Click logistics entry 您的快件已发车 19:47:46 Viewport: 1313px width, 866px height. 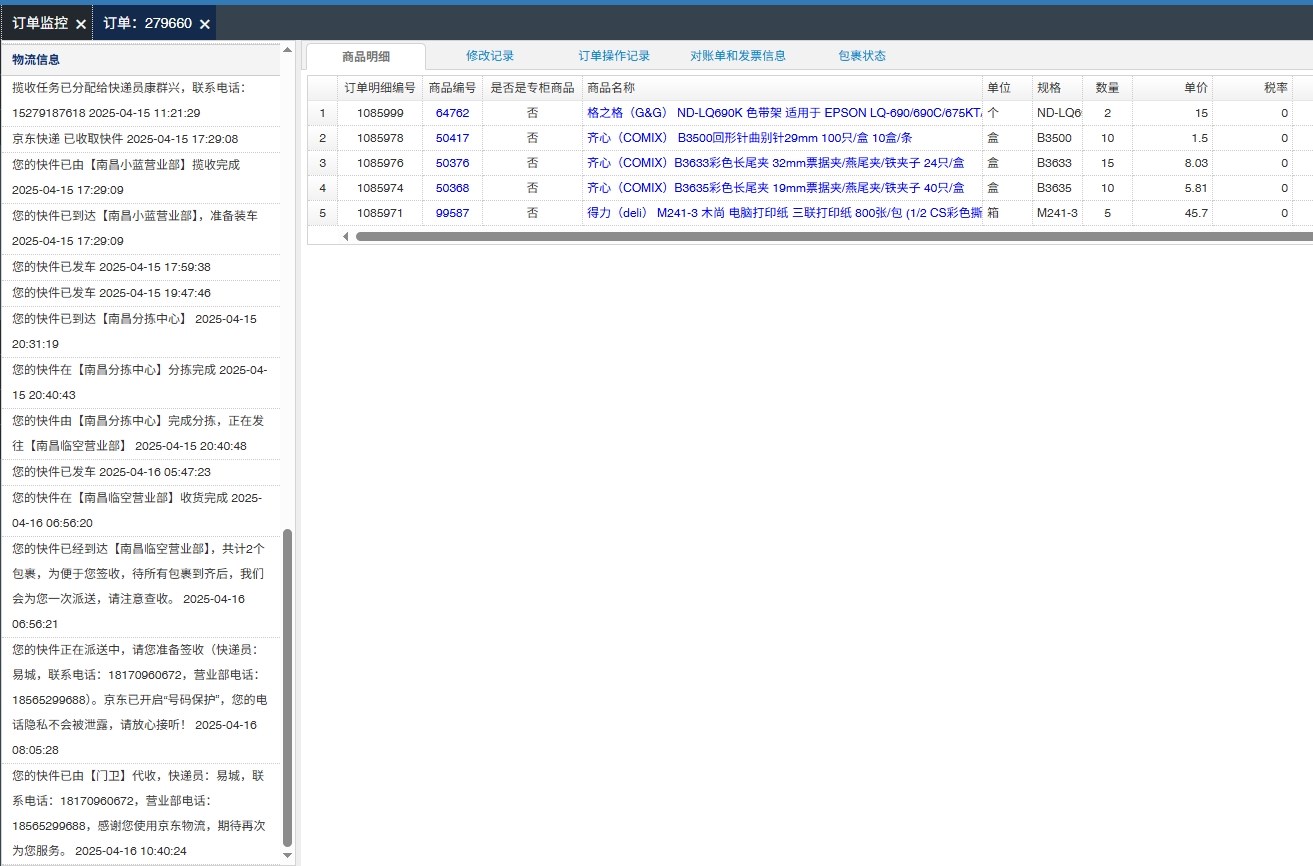point(140,293)
